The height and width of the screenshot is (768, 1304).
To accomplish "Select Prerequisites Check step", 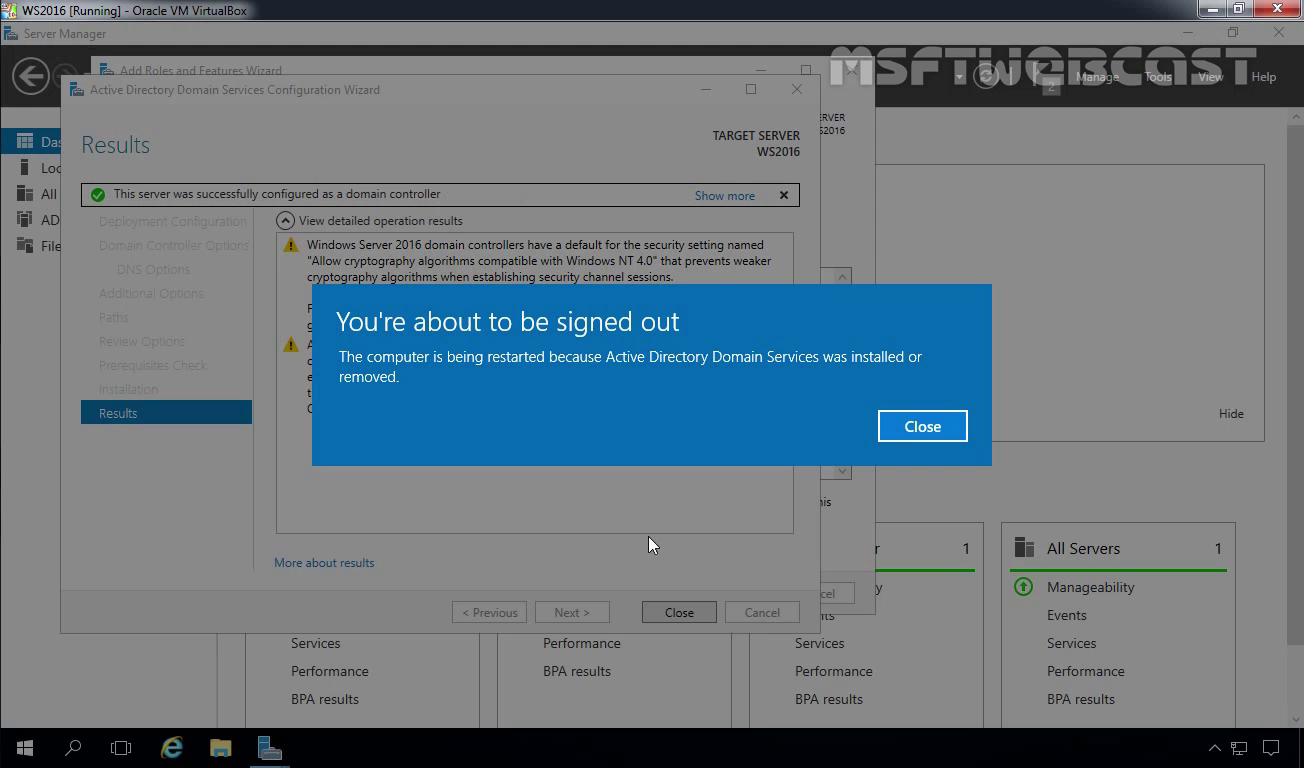I will [153, 366].
